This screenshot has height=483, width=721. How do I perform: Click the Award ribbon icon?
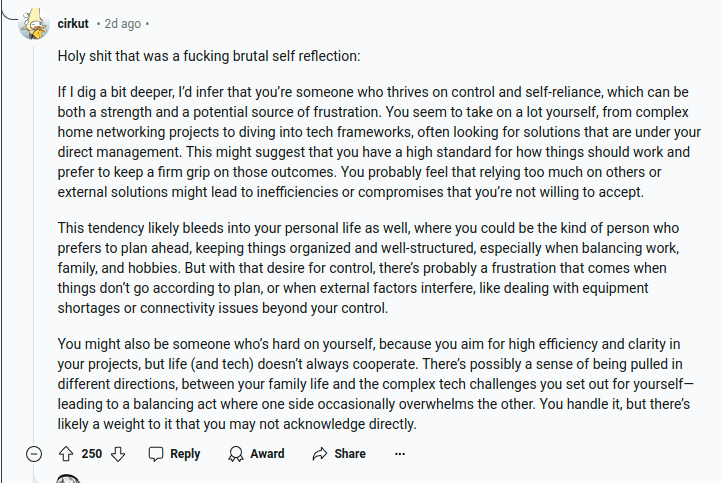click(236, 454)
